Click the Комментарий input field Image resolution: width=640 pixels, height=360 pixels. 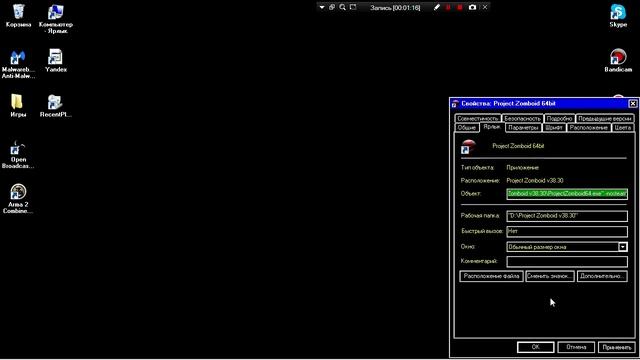pos(567,261)
